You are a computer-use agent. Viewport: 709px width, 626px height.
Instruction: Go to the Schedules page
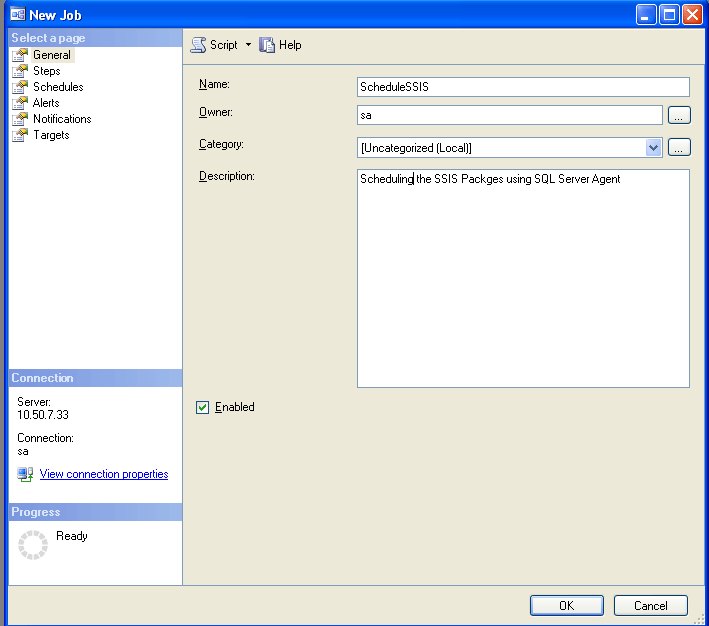[58, 87]
